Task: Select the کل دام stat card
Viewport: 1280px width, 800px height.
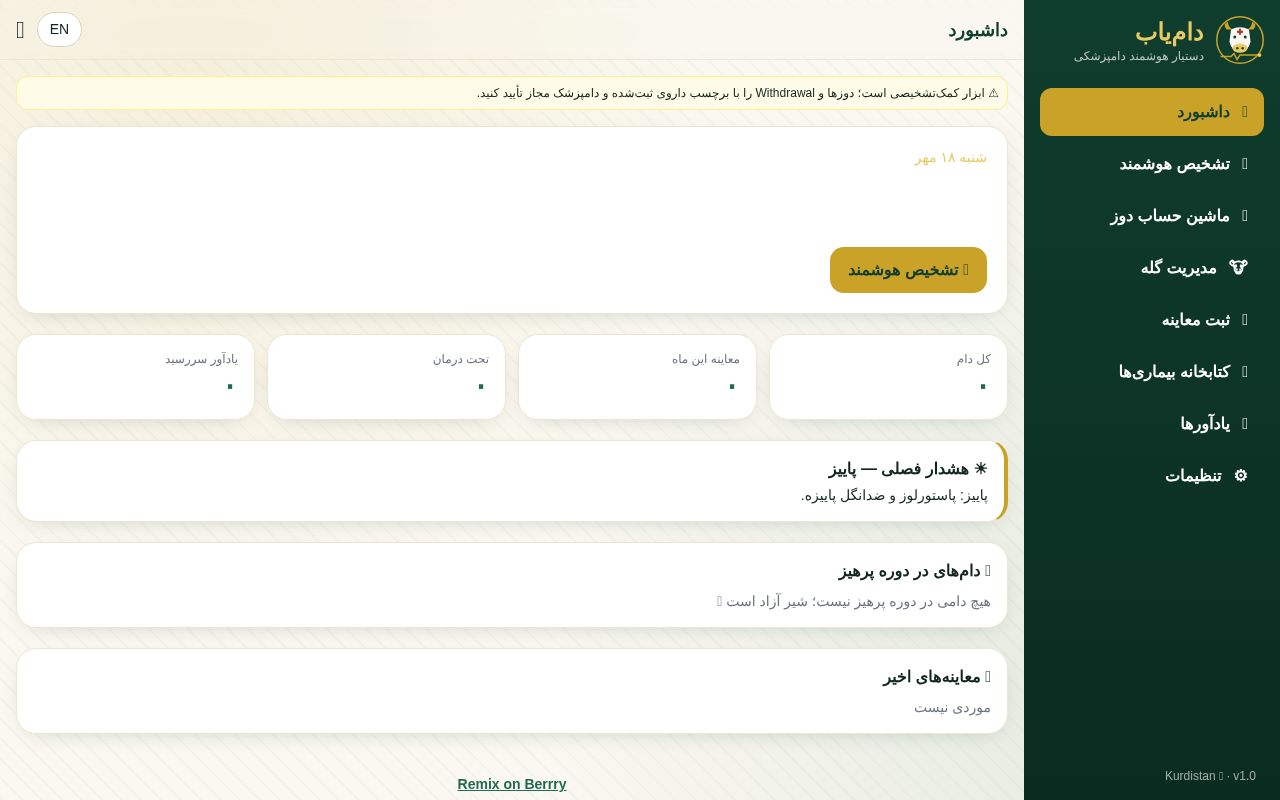Action: (888, 377)
